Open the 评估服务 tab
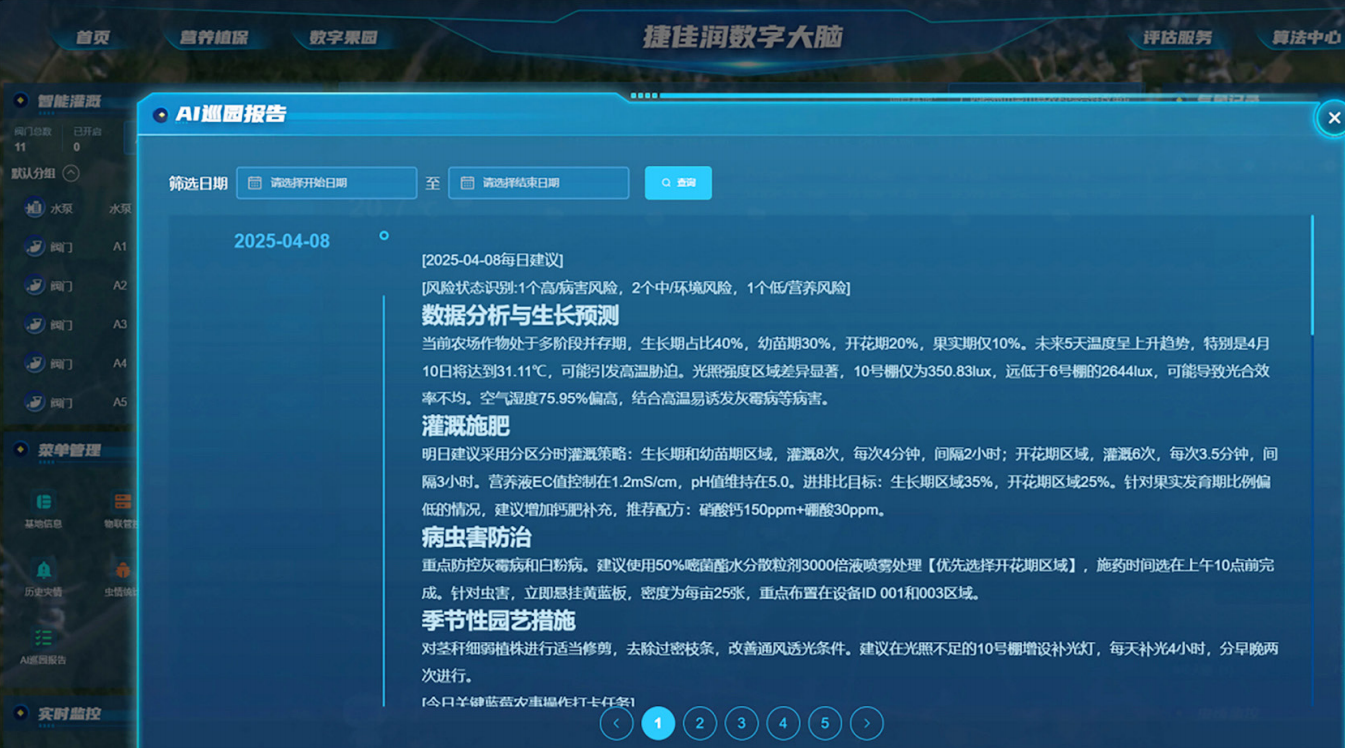The width and height of the screenshot is (1345, 748). click(x=1177, y=38)
